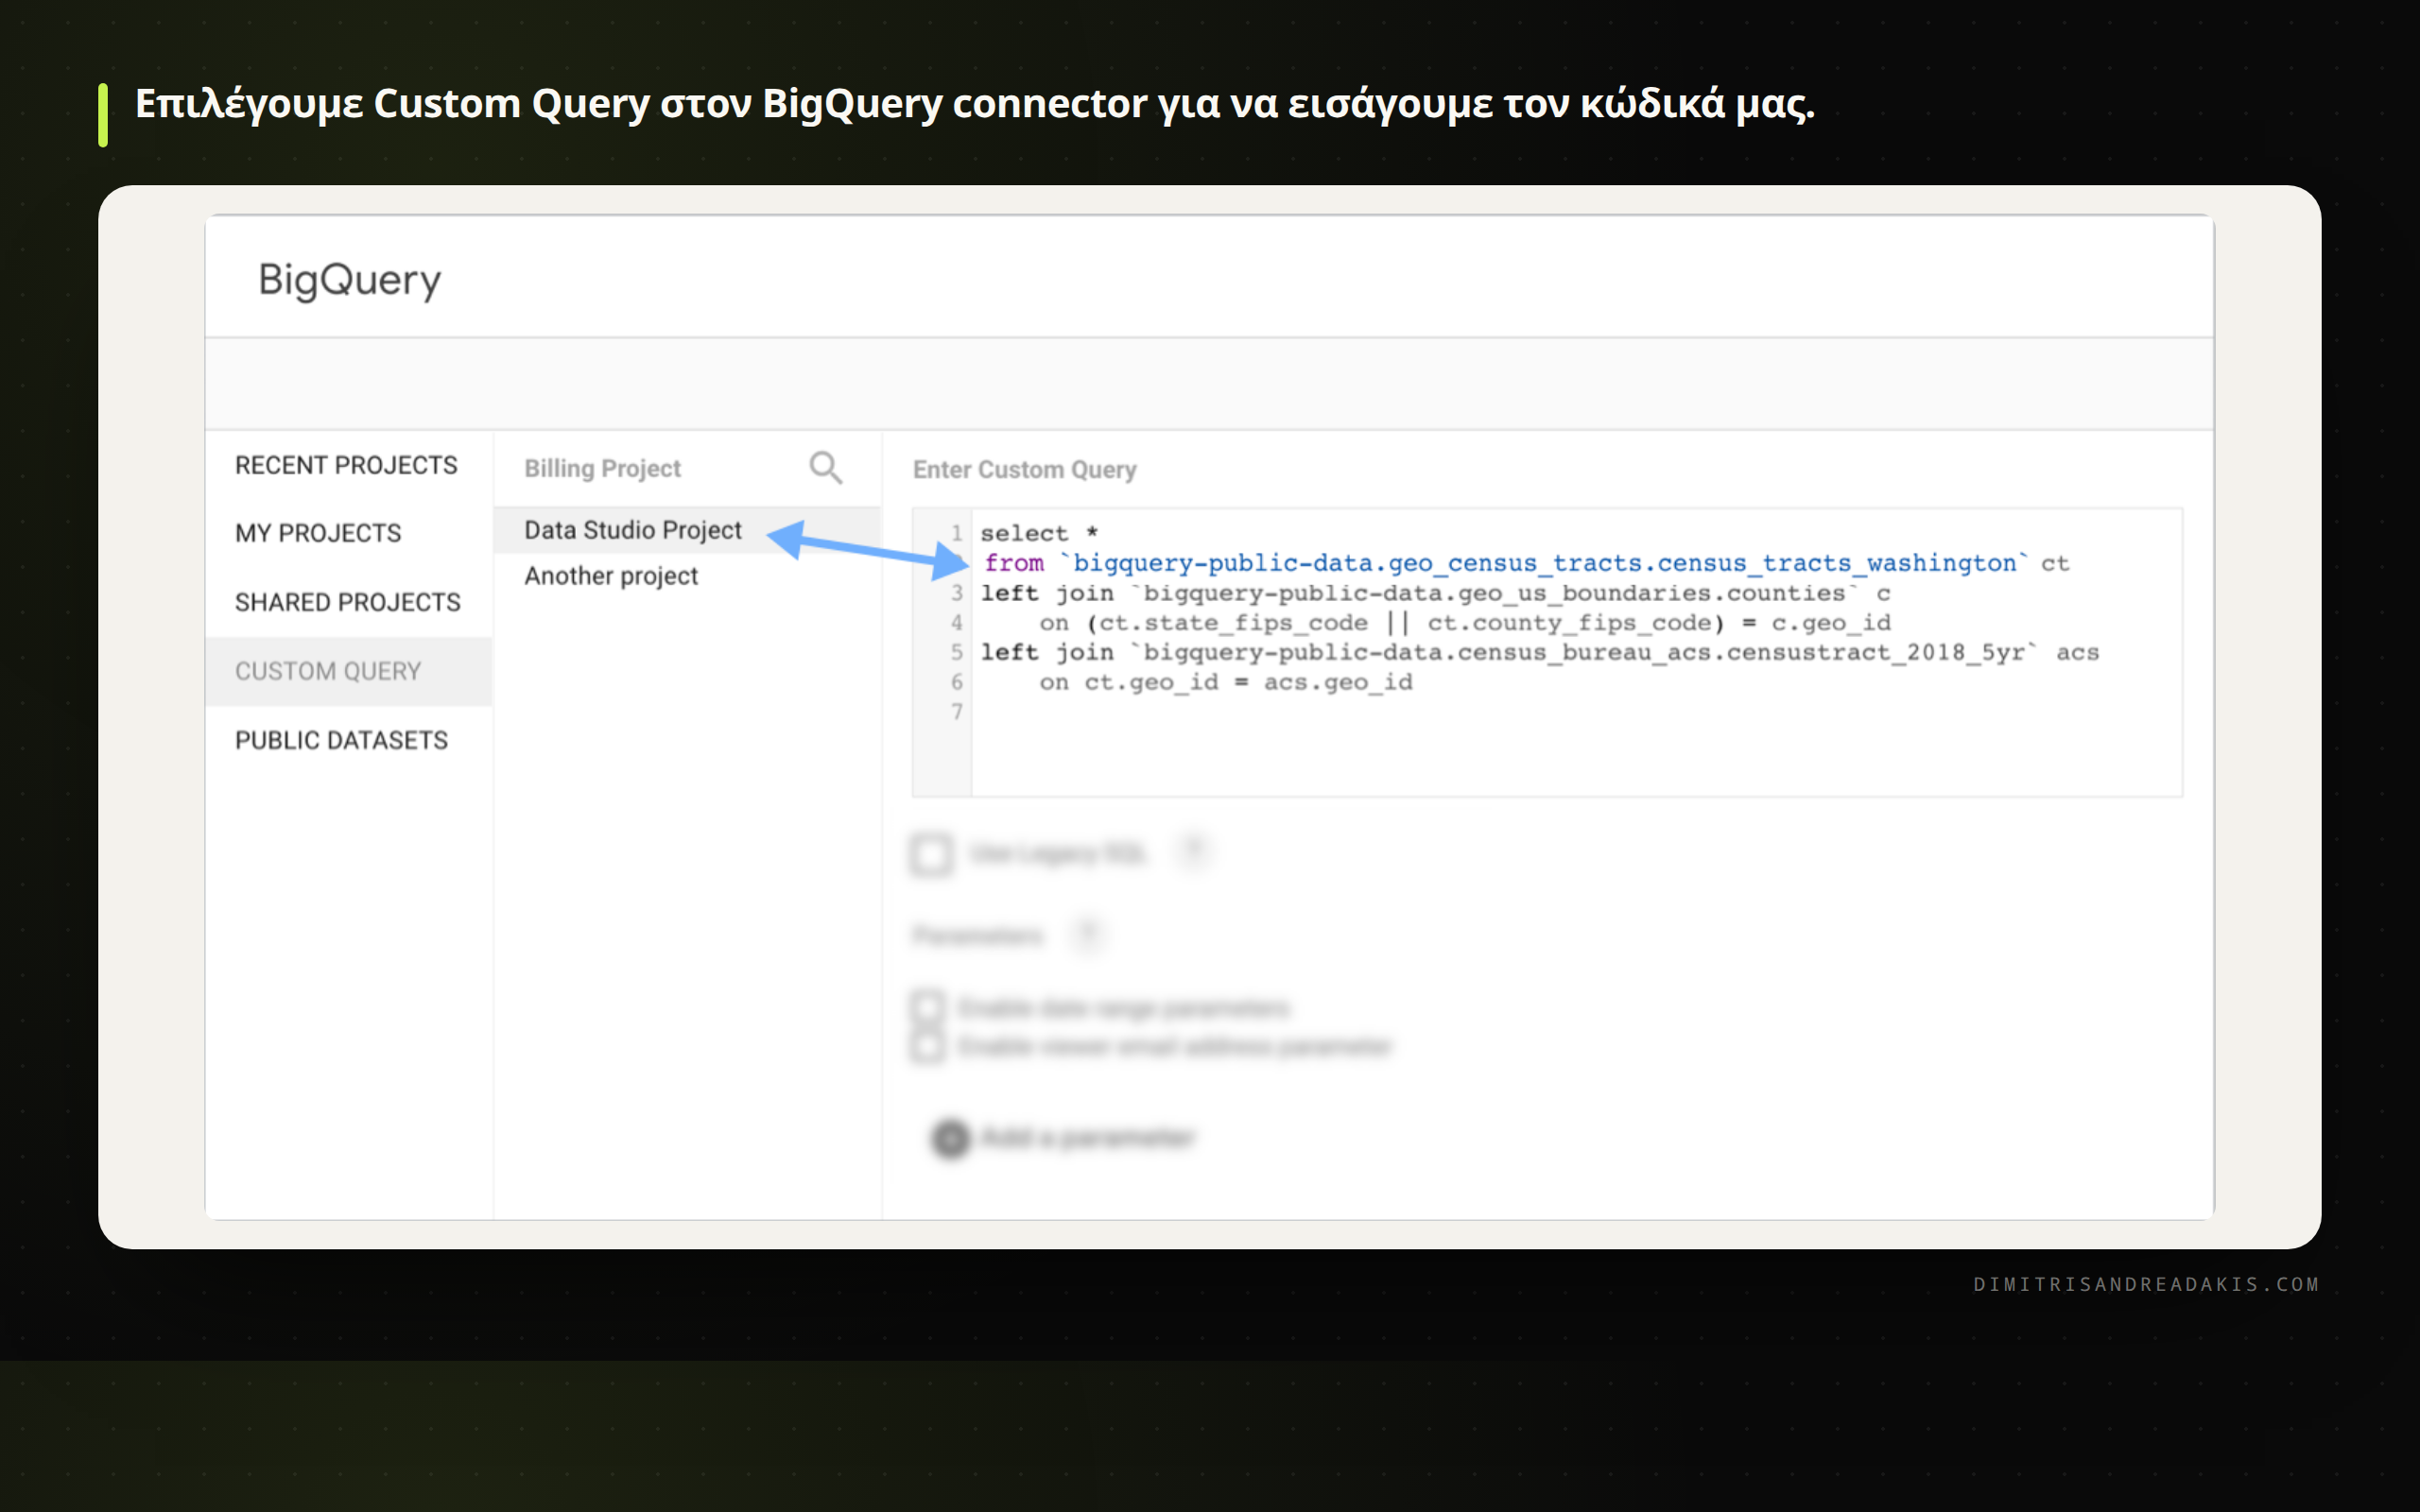This screenshot has width=2420, height=1512.
Task: Select Another project from billing list
Action: (x=611, y=576)
